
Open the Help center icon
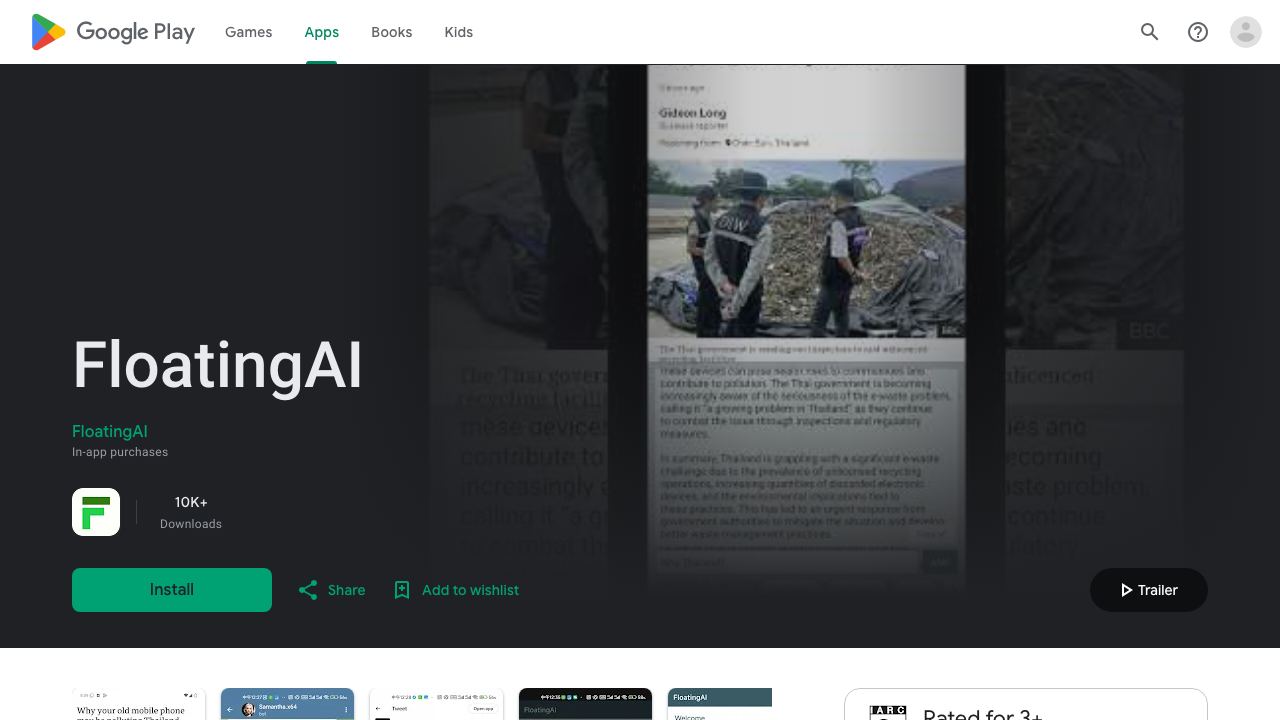(1198, 32)
